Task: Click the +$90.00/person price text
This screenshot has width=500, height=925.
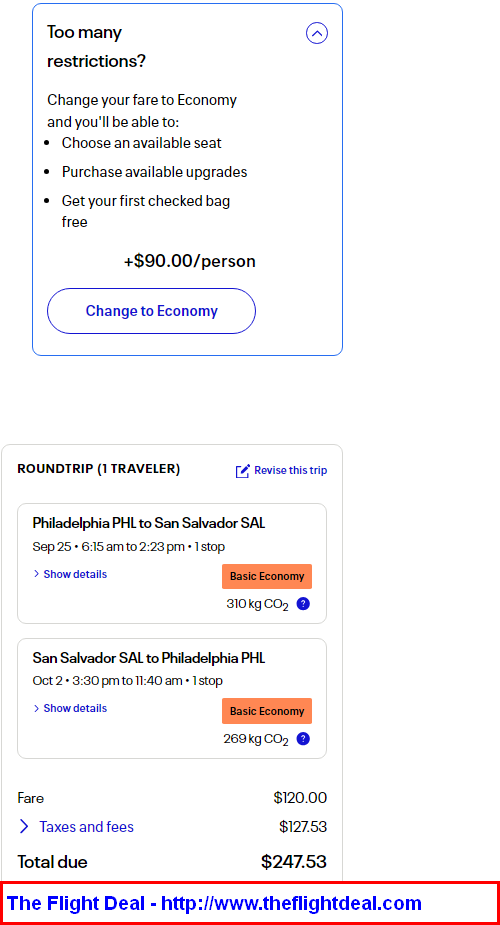Action: (189, 261)
